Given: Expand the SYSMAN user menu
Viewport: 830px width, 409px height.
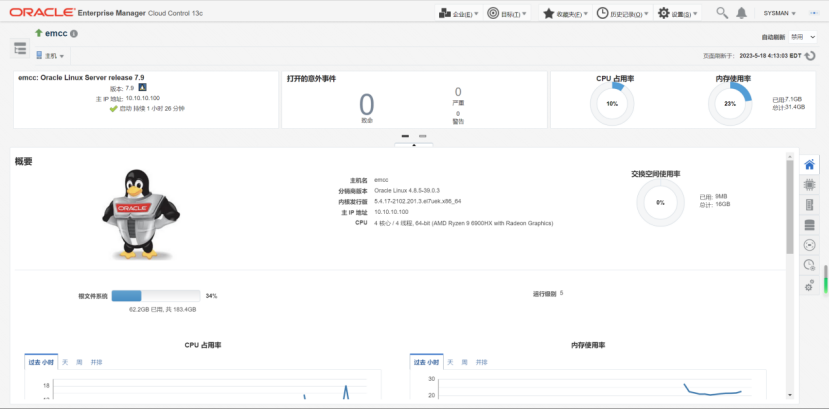Looking at the screenshot, I should point(780,13).
